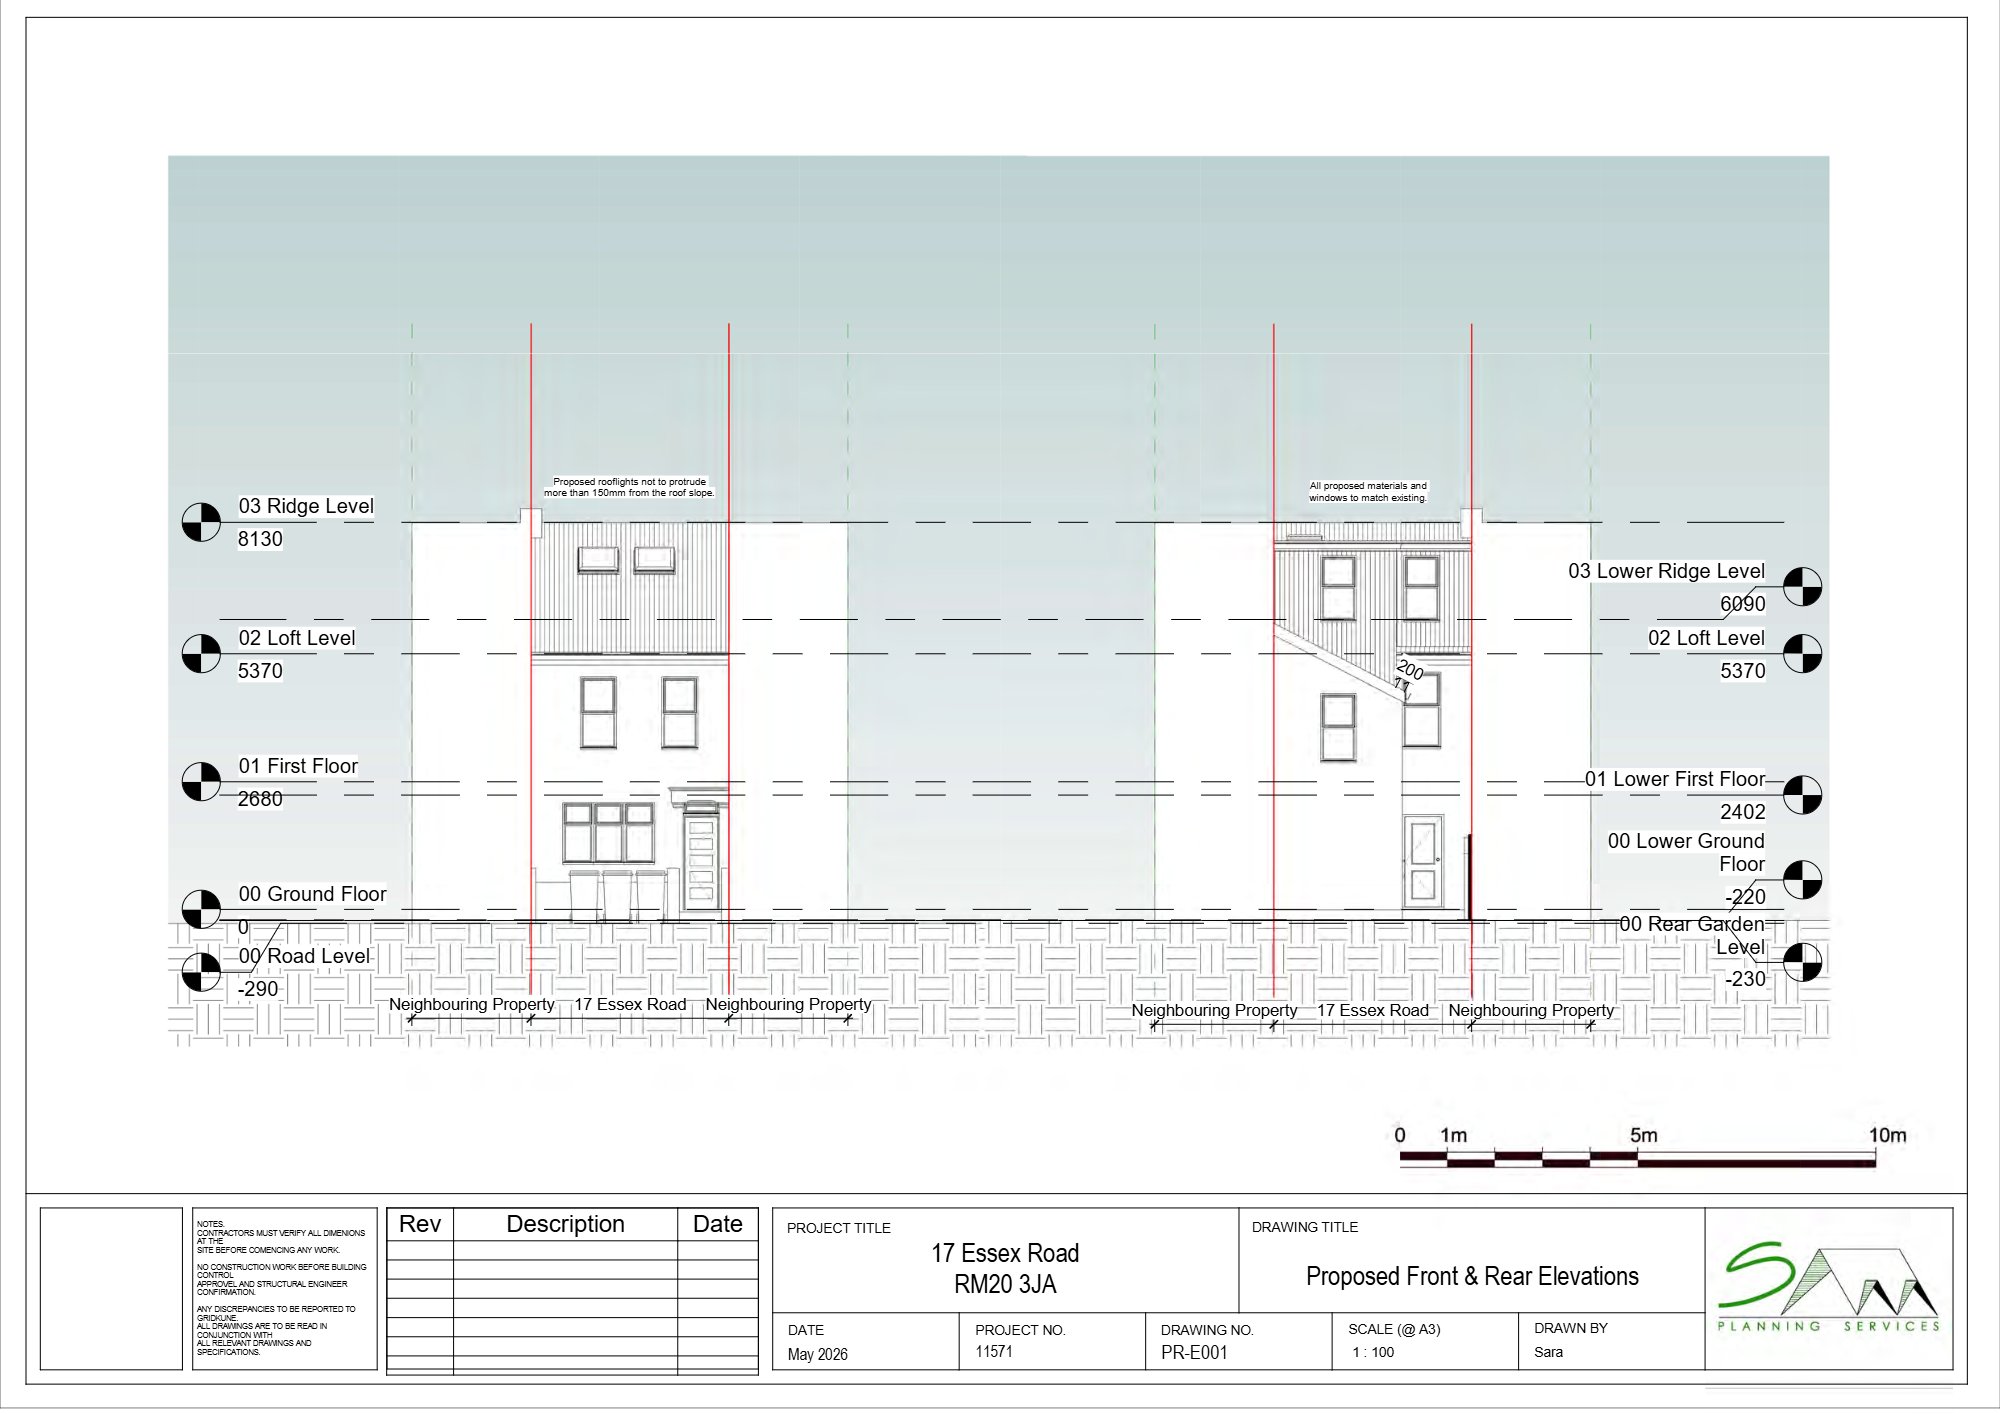Viewport: 2000px width, 1414px height.
Task: Click the 'All proposed materials and windows' note
Action: pyautogui.click(x=1368, y=491)
